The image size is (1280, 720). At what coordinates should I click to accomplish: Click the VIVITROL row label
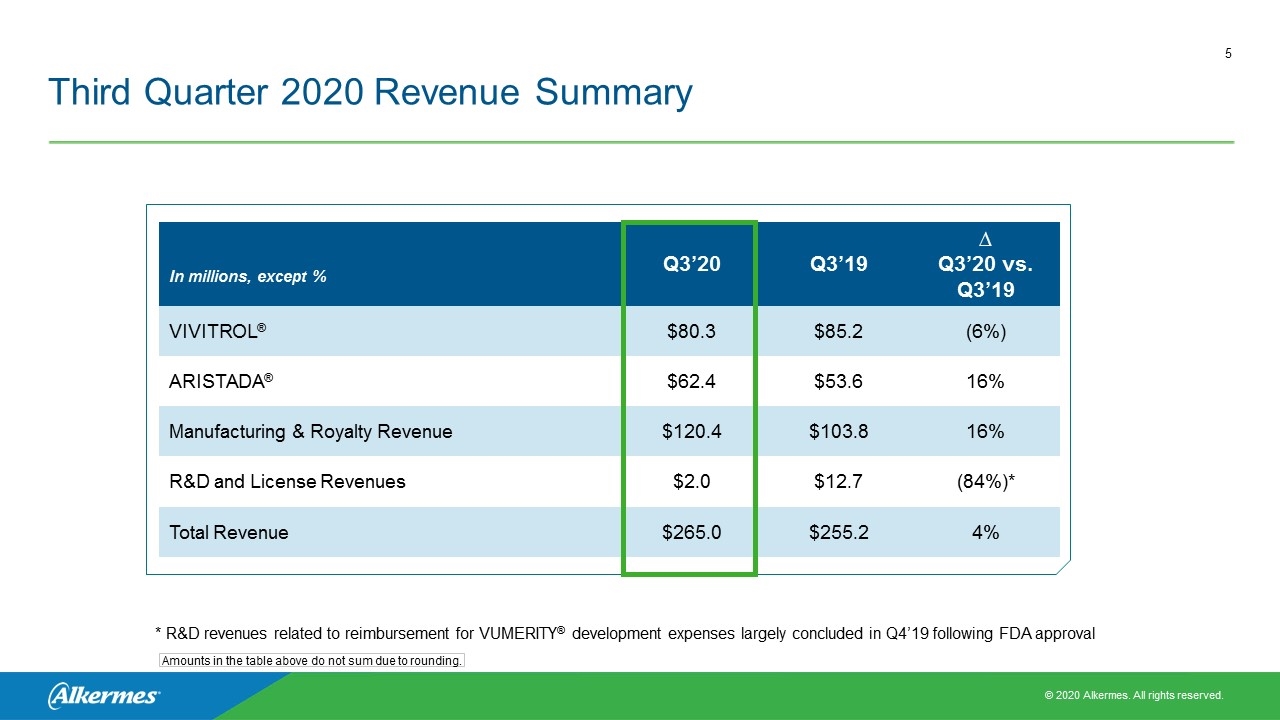[x=217, y=331]
